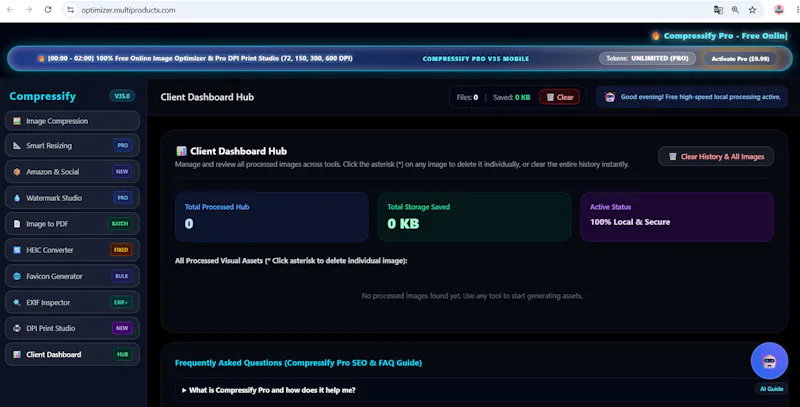
Task: Click the FIXED badge on HEIC Converter
Action: pyautogui.click(x=121, y=250)
